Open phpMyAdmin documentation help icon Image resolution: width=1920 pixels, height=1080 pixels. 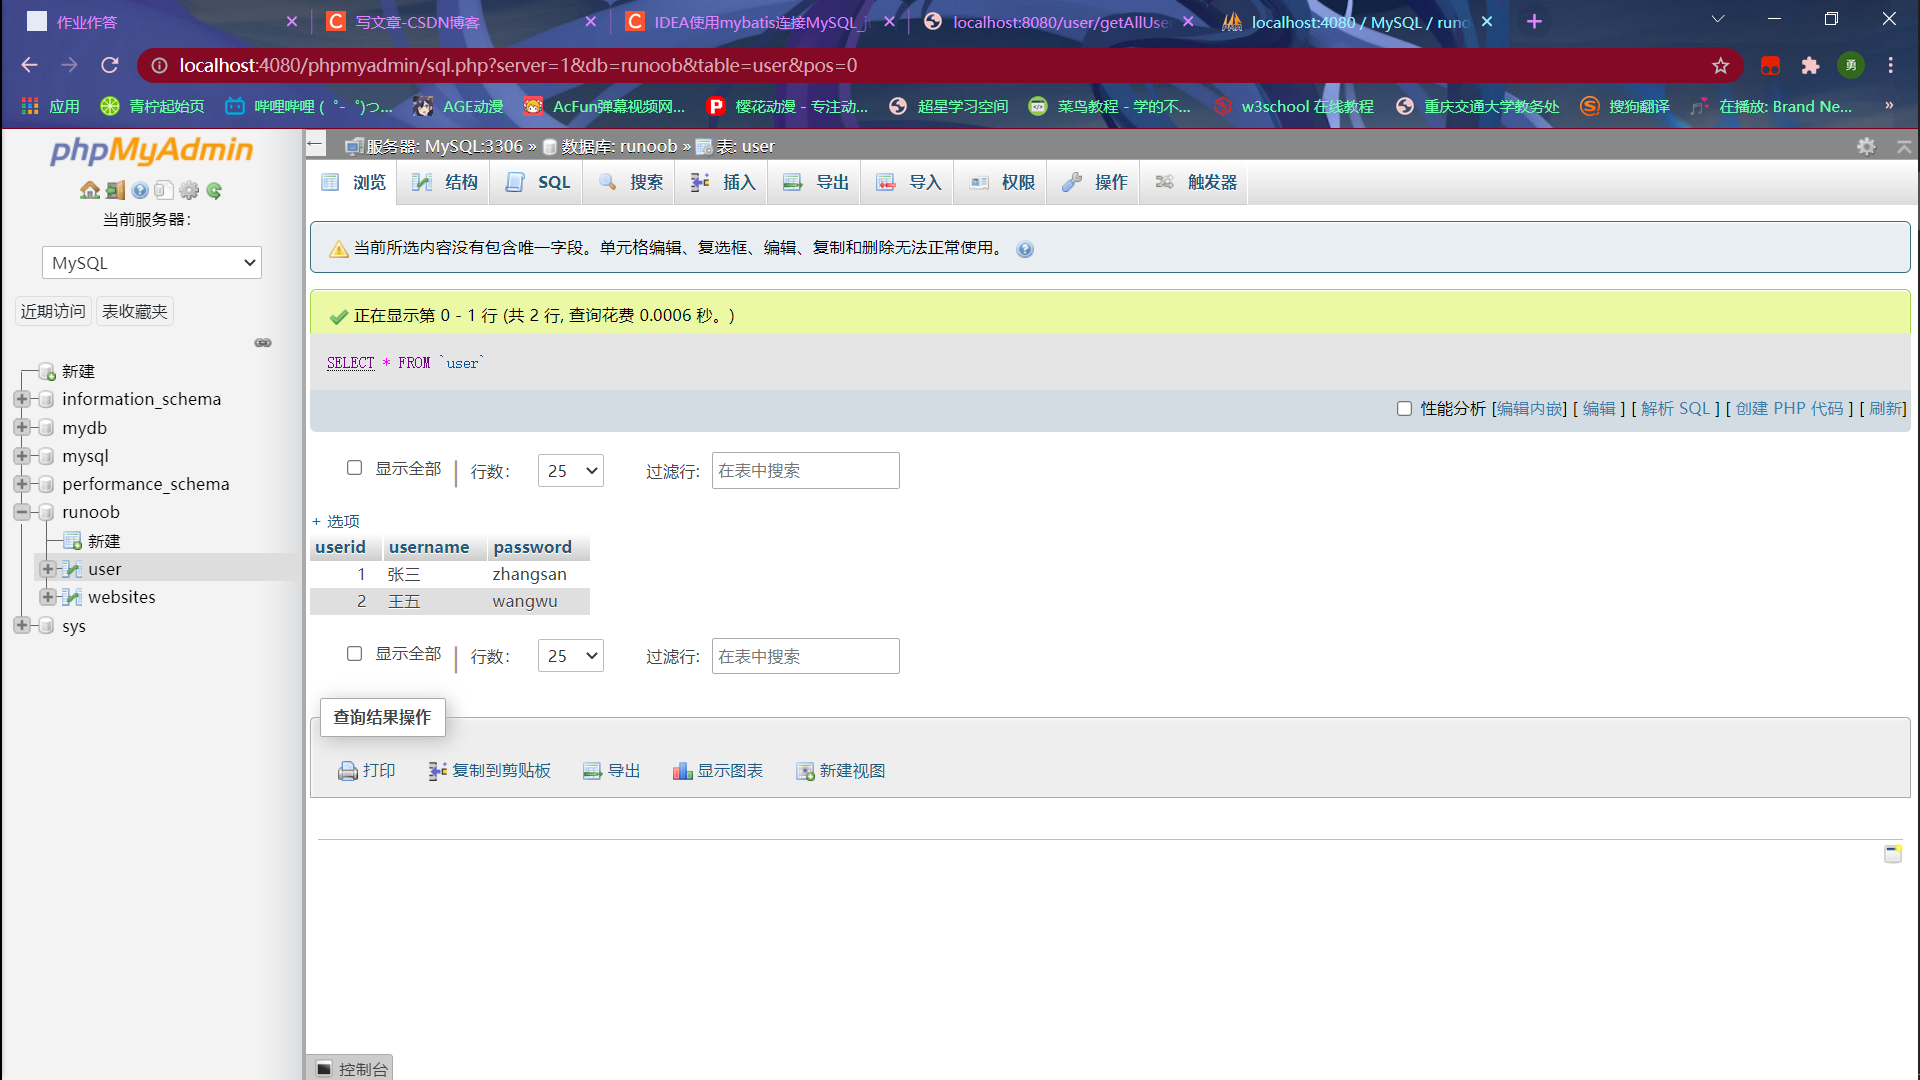[x=140, y=190]
